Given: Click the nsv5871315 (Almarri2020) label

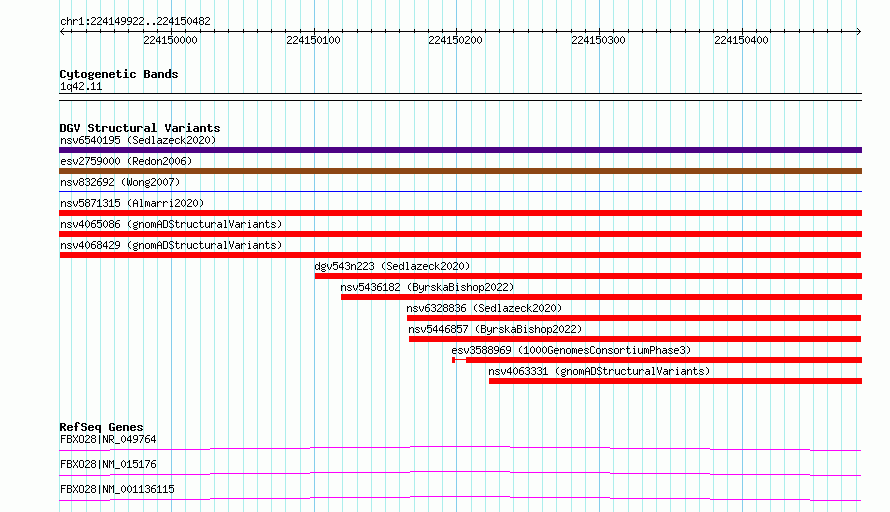Looking at the screenshot, I should [x=132, y=203].
